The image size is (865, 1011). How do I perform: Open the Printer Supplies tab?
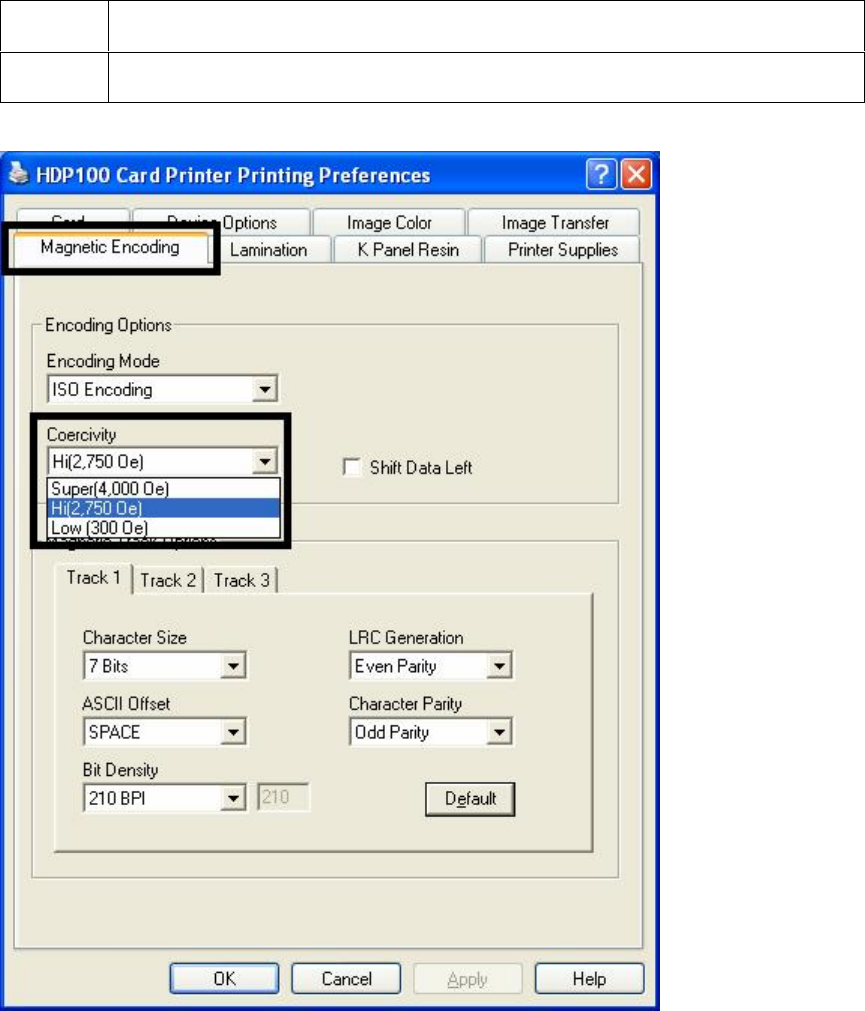[x=563, y=250]
